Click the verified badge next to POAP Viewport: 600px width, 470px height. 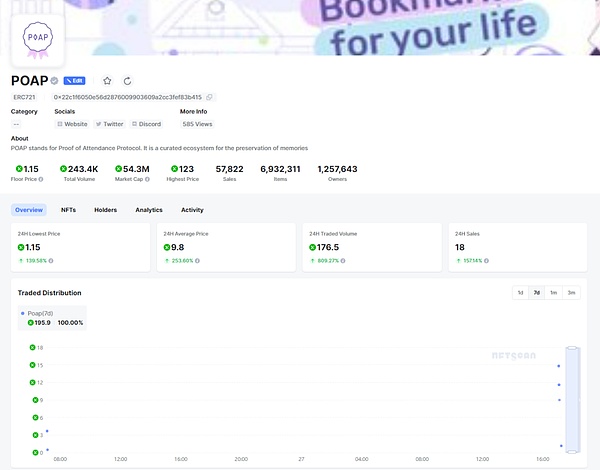[x=55, y=80]
